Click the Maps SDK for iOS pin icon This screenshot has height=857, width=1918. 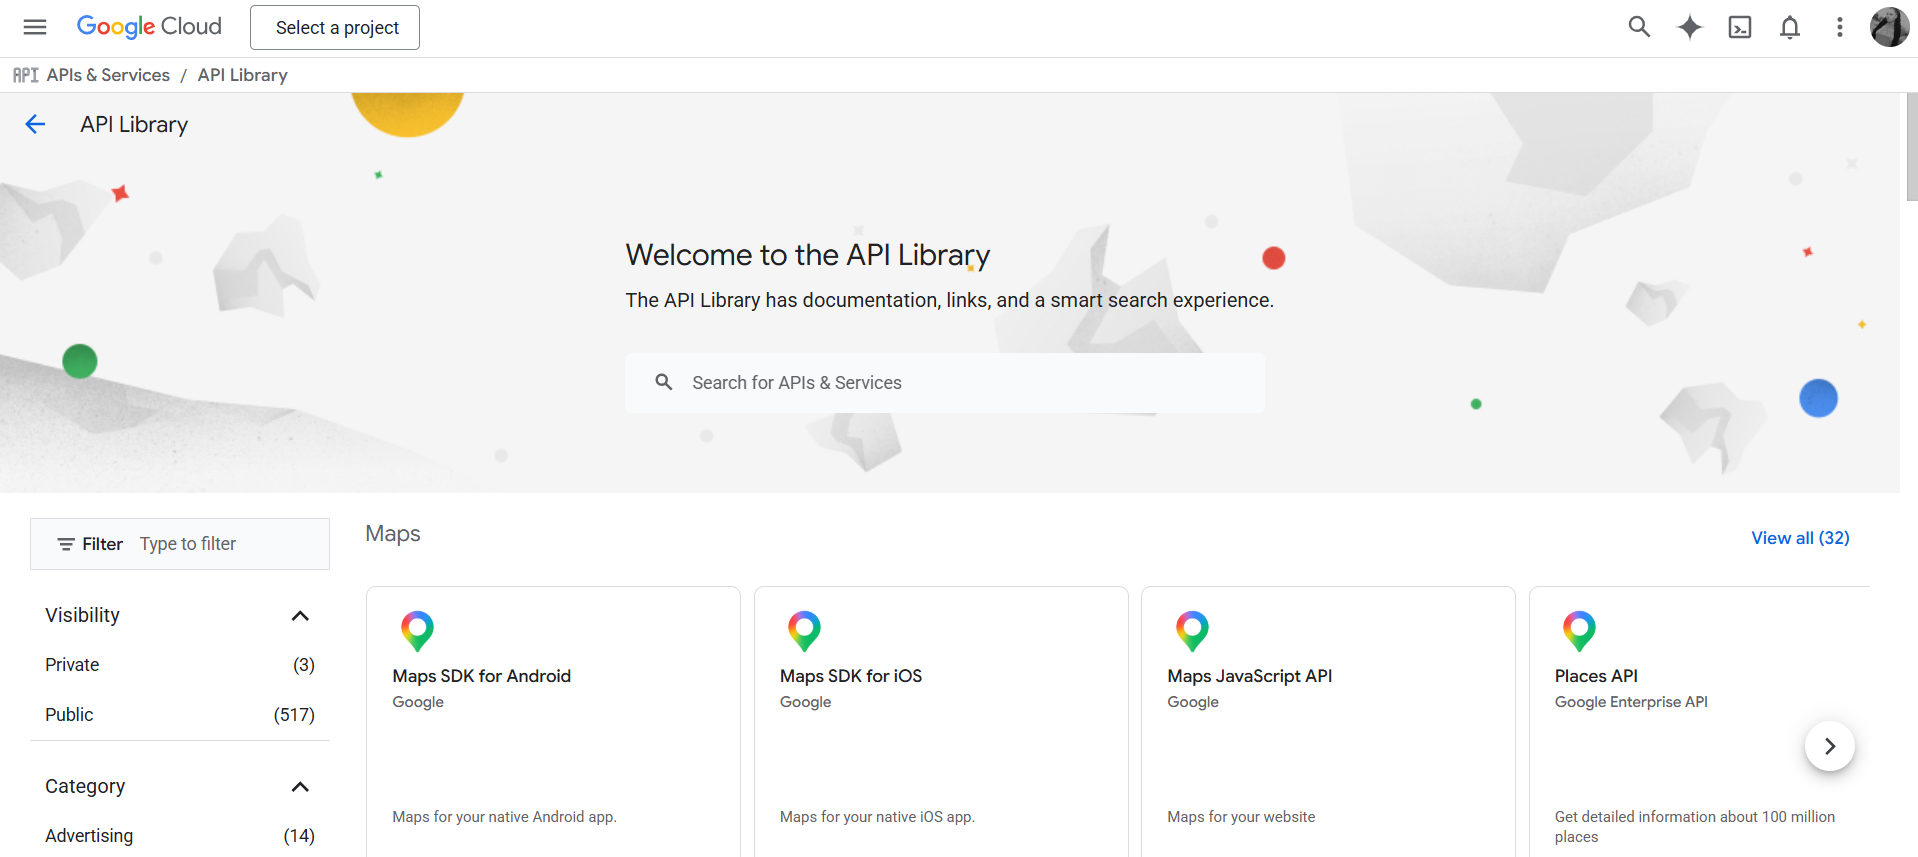(804, 631)
